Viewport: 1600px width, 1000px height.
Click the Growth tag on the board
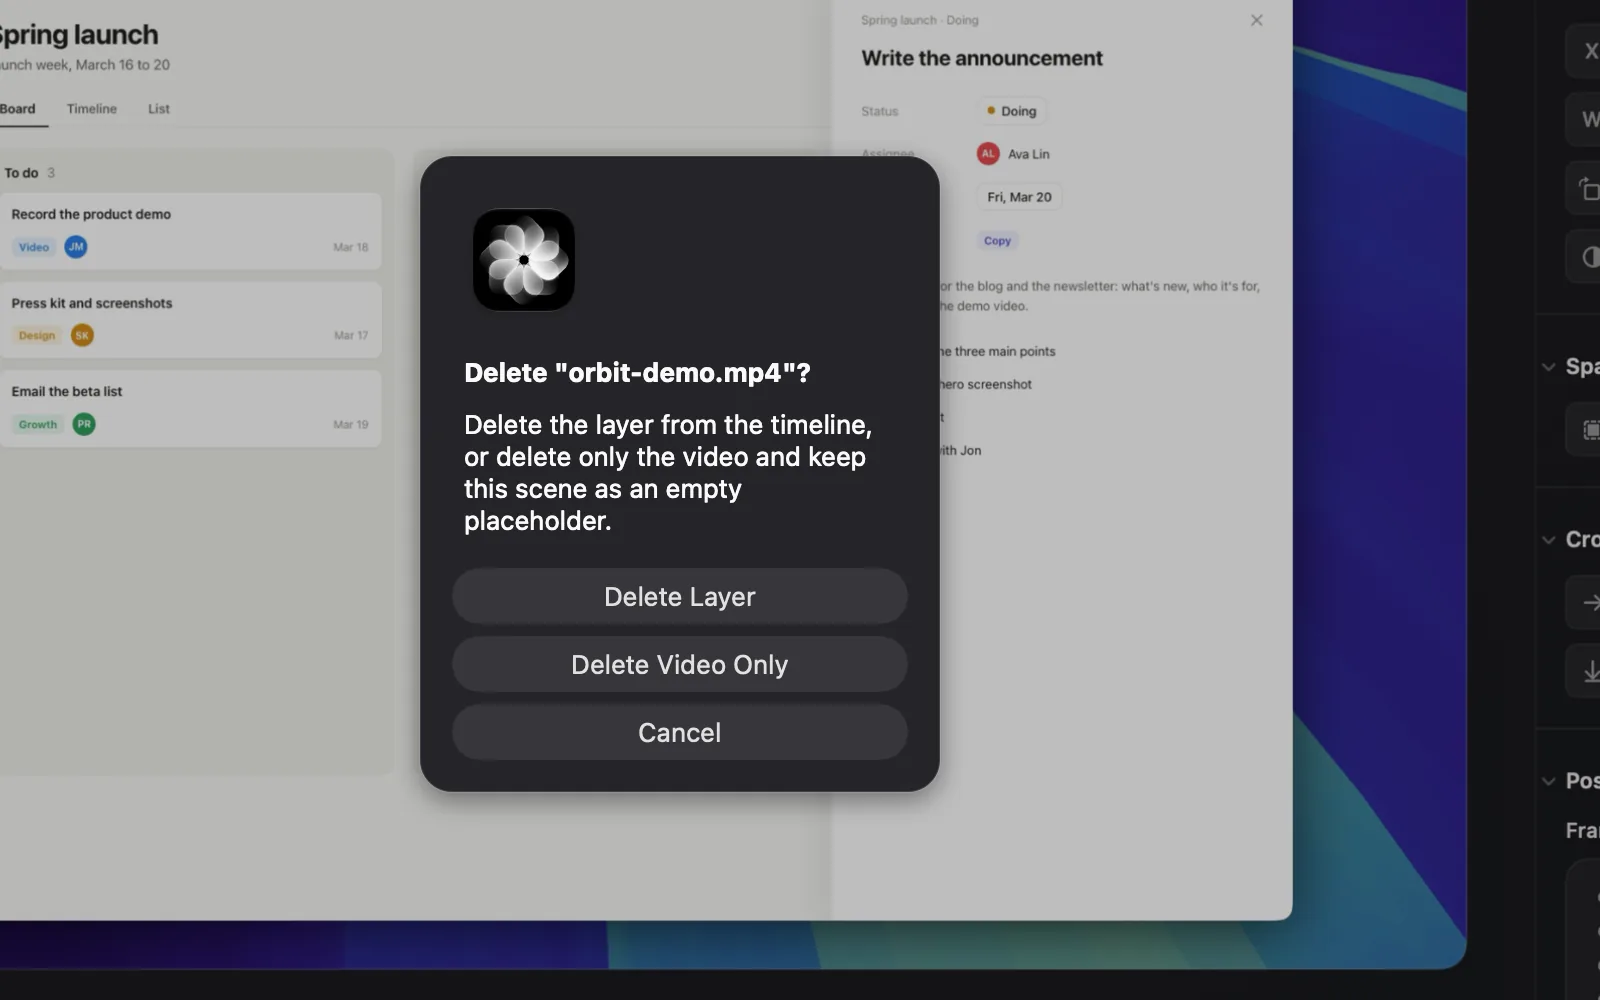coord(38,425)
